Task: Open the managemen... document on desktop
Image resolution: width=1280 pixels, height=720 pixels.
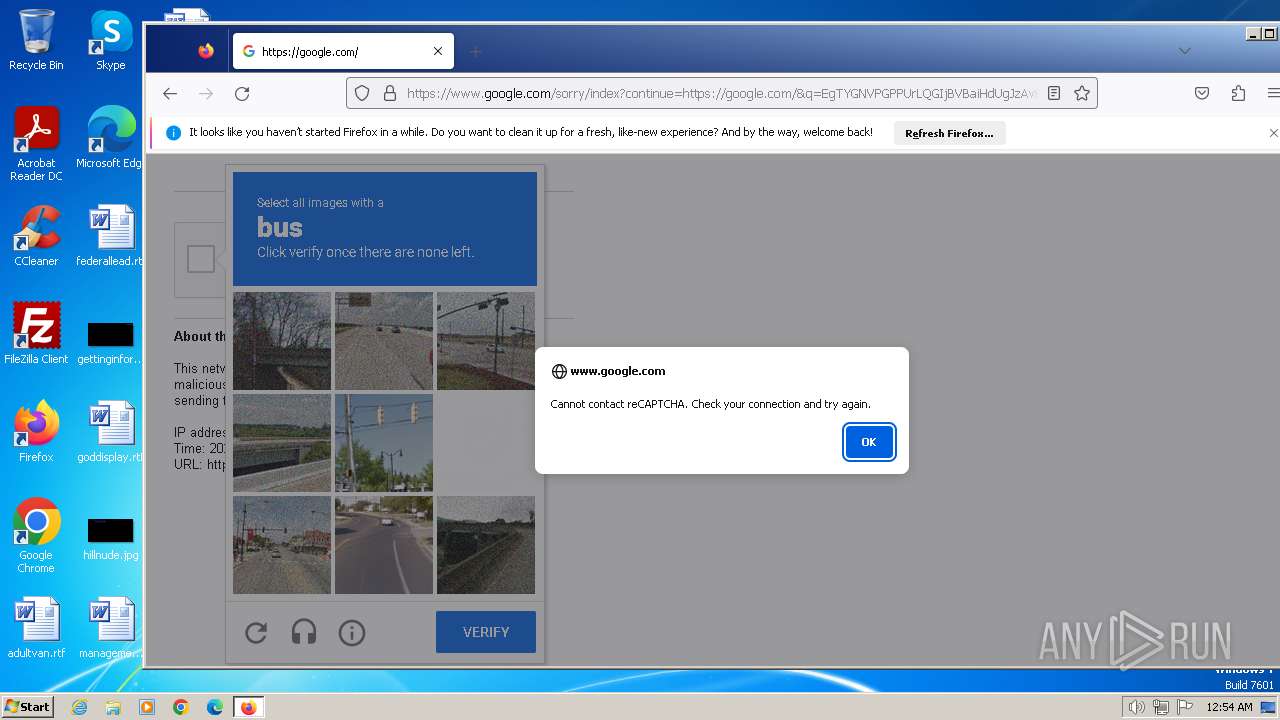Action: click(111, 628)
